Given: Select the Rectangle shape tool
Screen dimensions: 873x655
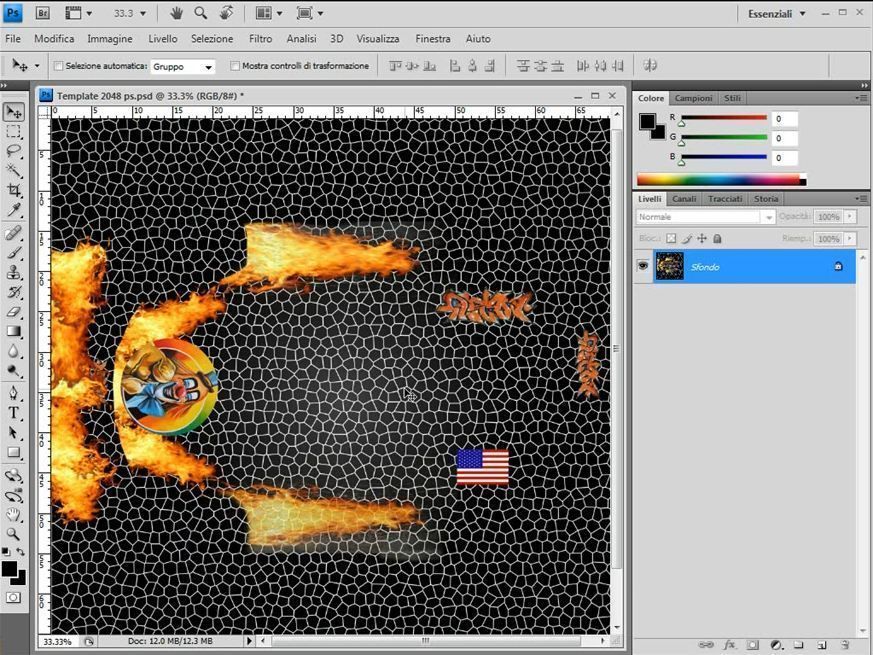Looking at the screenshot, I should coord(14,452).
